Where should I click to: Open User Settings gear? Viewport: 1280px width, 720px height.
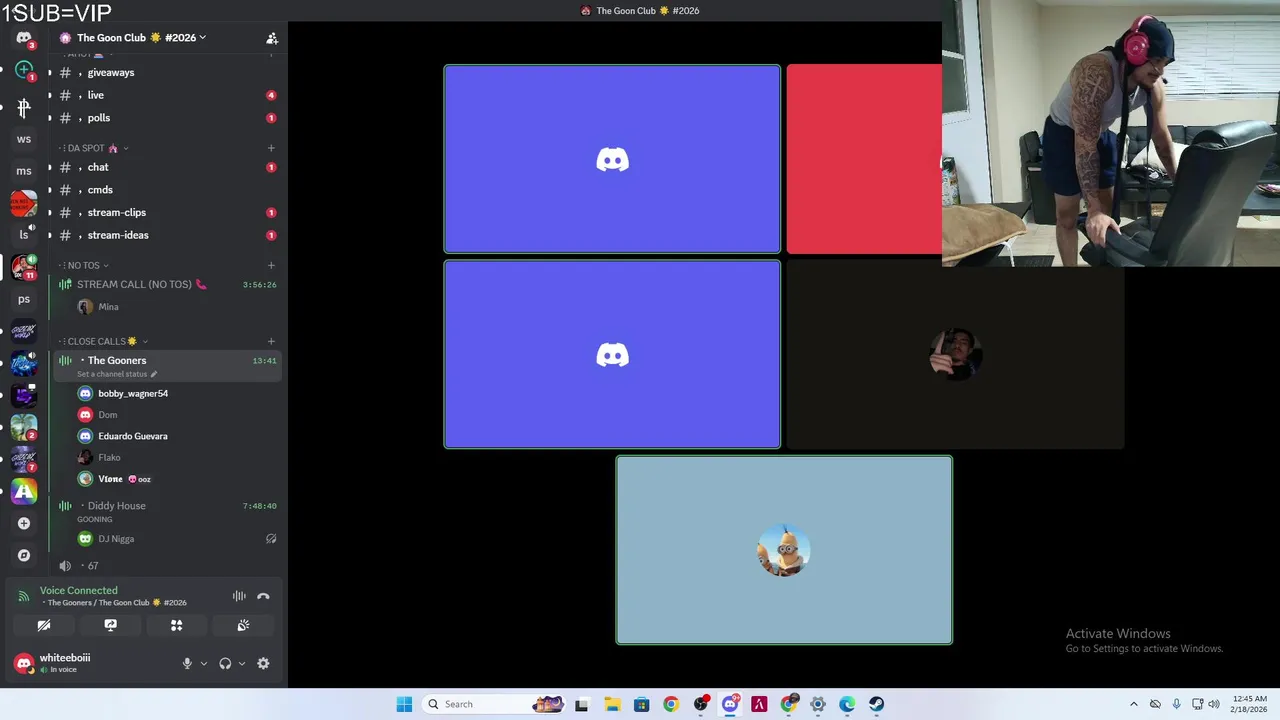click(x=263, y=663)
